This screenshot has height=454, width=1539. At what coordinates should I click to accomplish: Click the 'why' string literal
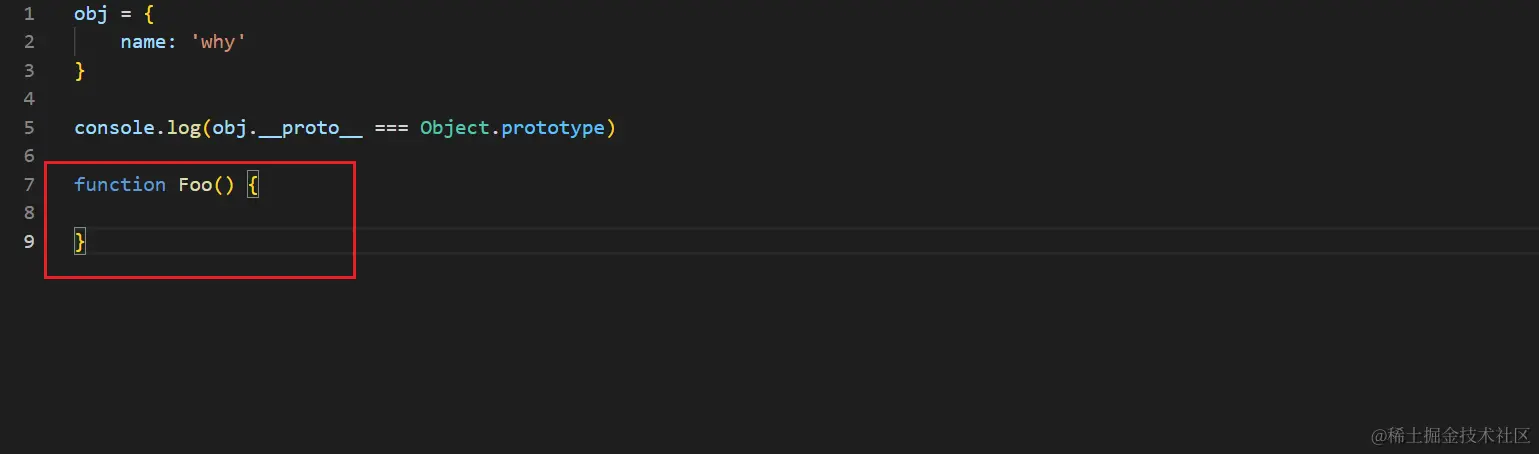tap(218, 42)
